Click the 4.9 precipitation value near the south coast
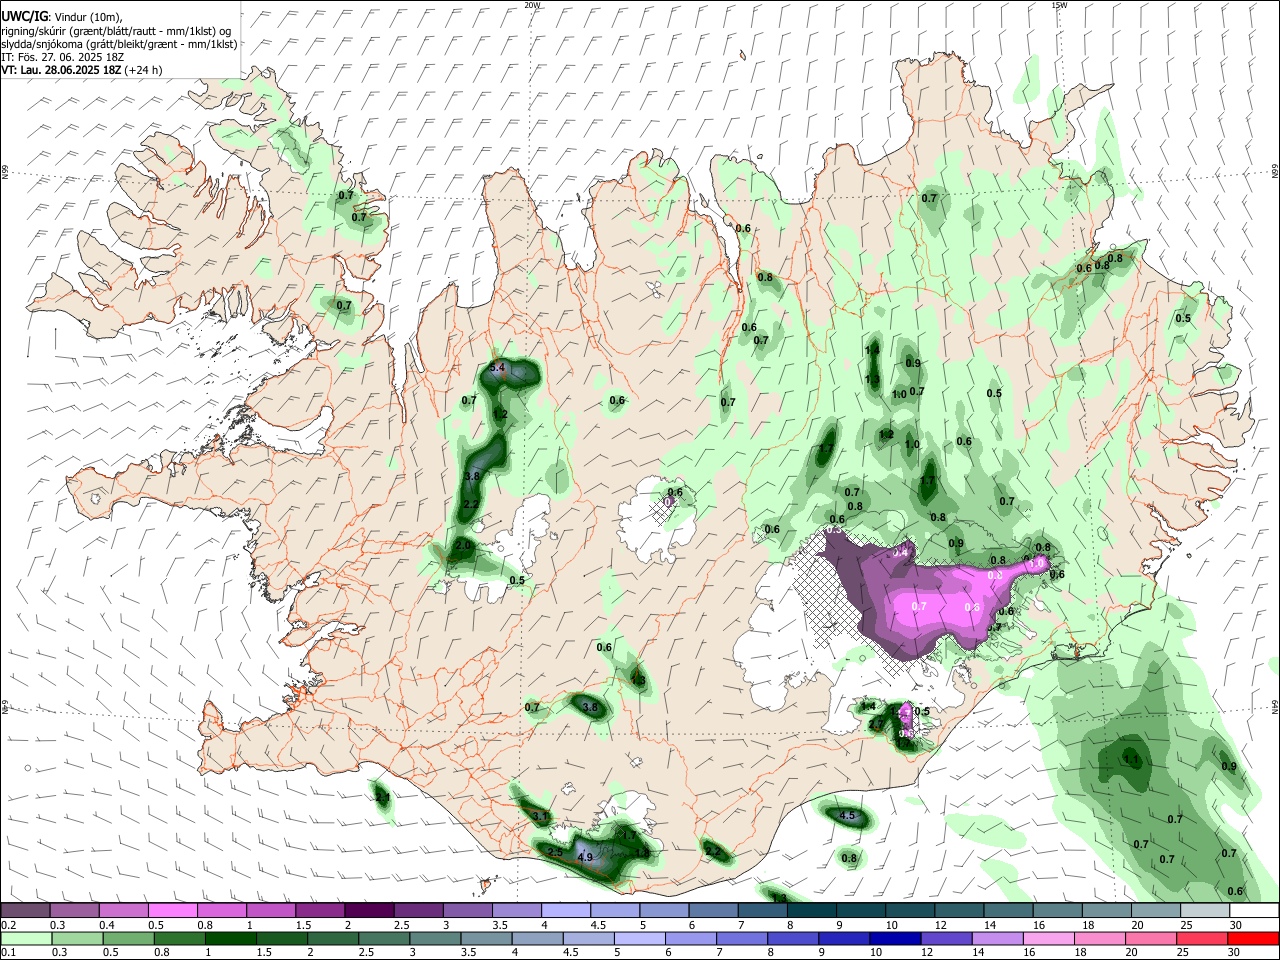 [x=586, y=858]
